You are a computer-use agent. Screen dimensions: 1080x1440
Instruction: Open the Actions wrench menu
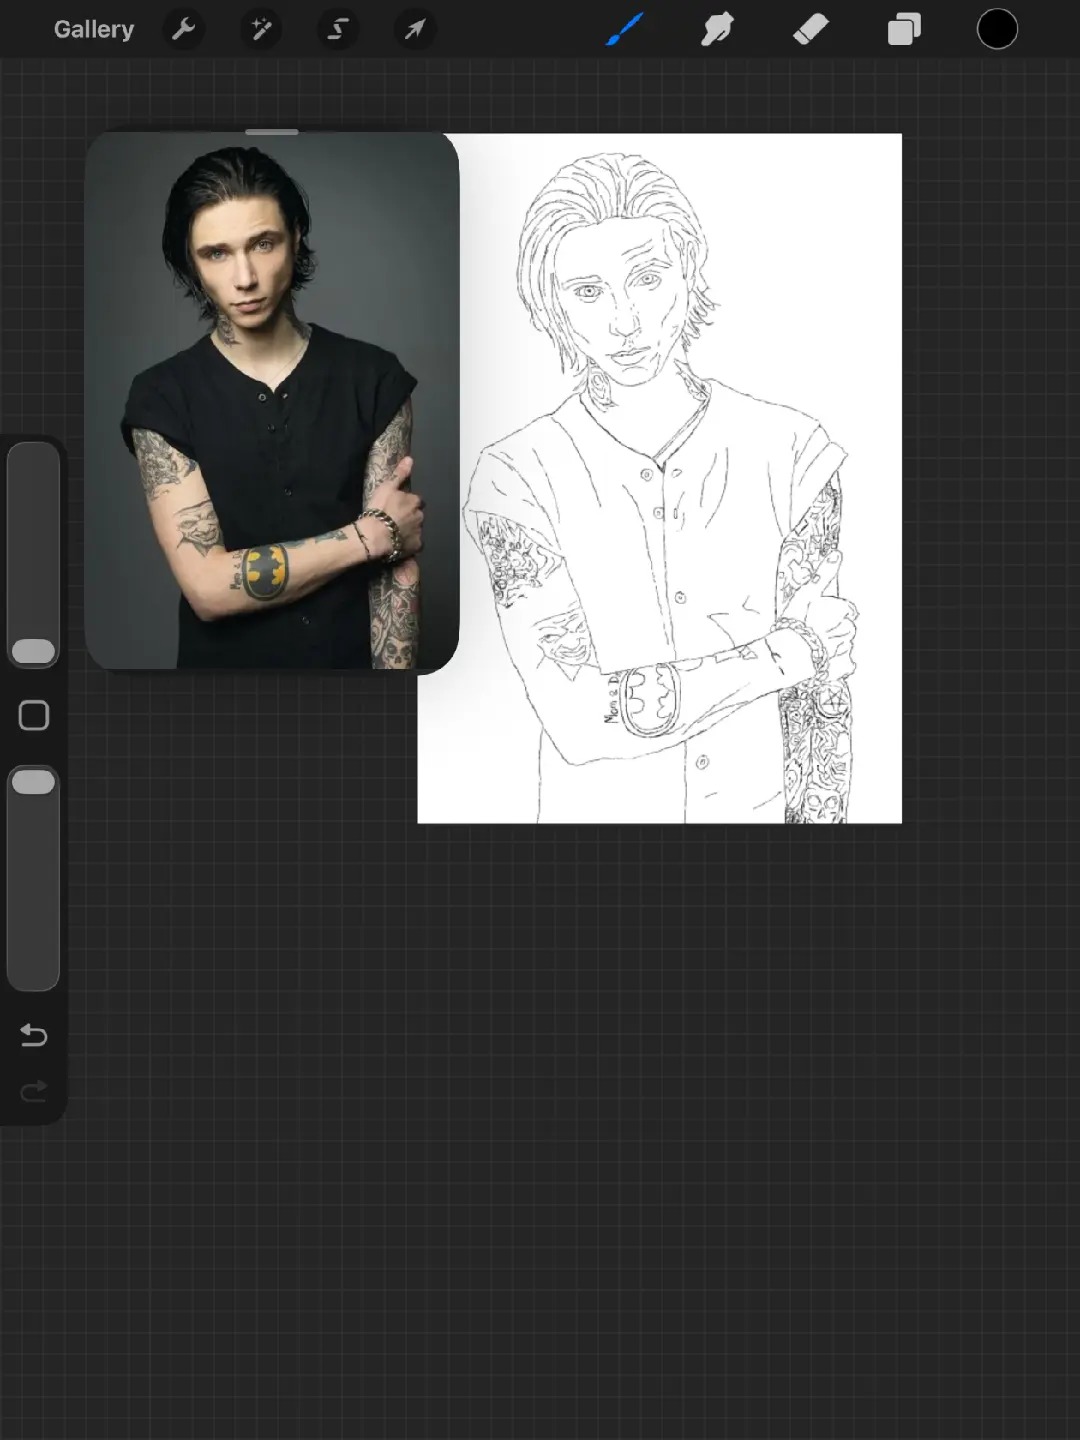pos(183,30)
